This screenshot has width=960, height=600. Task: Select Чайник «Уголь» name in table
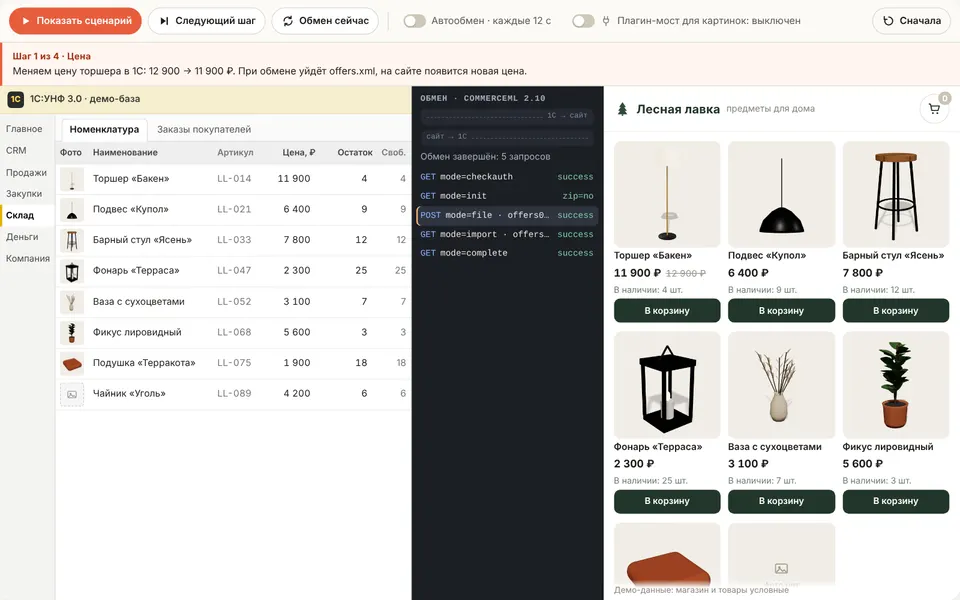tap(129, 394)
